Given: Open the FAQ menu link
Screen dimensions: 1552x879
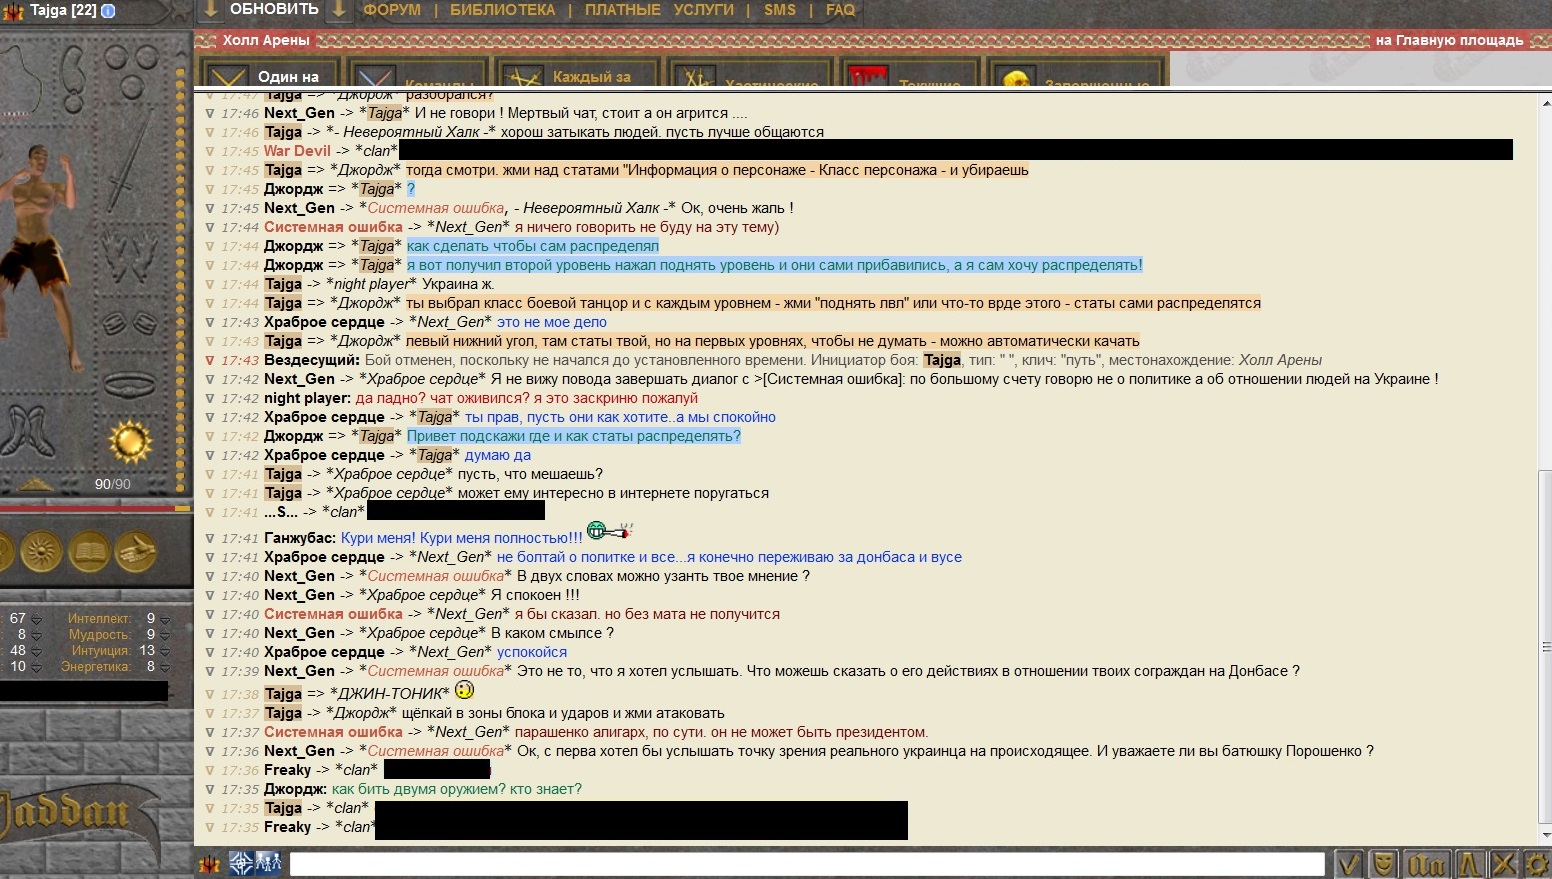Looking at the screenshot, I should [840, 10].
